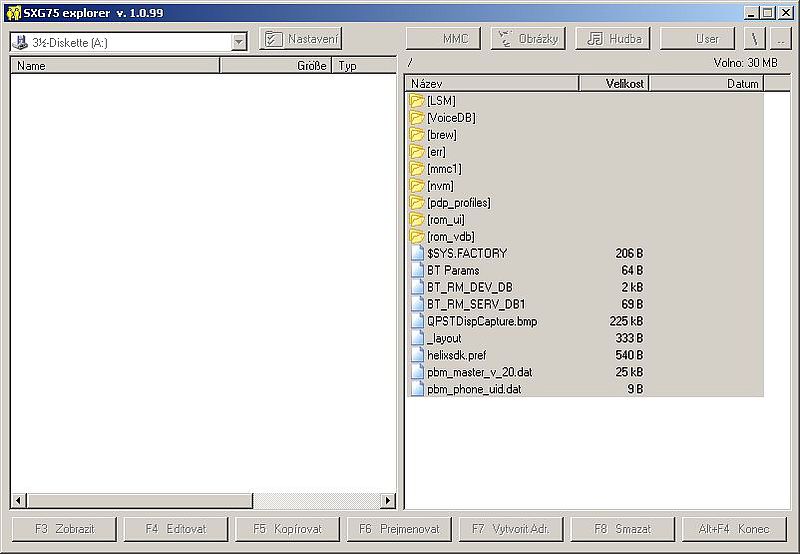Click the Nastavení settings button

click(x=301, y=39)
